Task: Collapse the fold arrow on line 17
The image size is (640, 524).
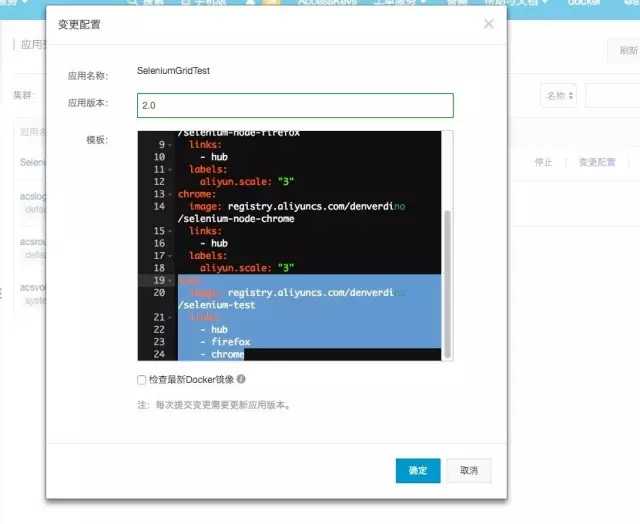Action: click(x=170, y=256)
